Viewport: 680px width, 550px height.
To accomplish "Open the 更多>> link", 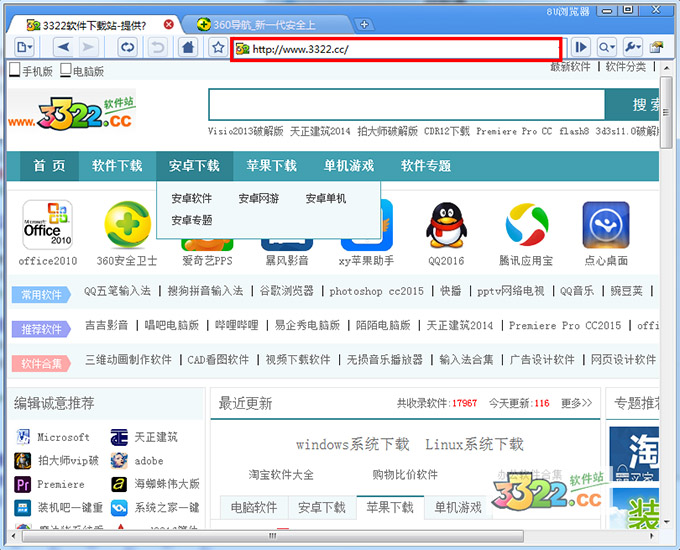I will tap(576, 403).
